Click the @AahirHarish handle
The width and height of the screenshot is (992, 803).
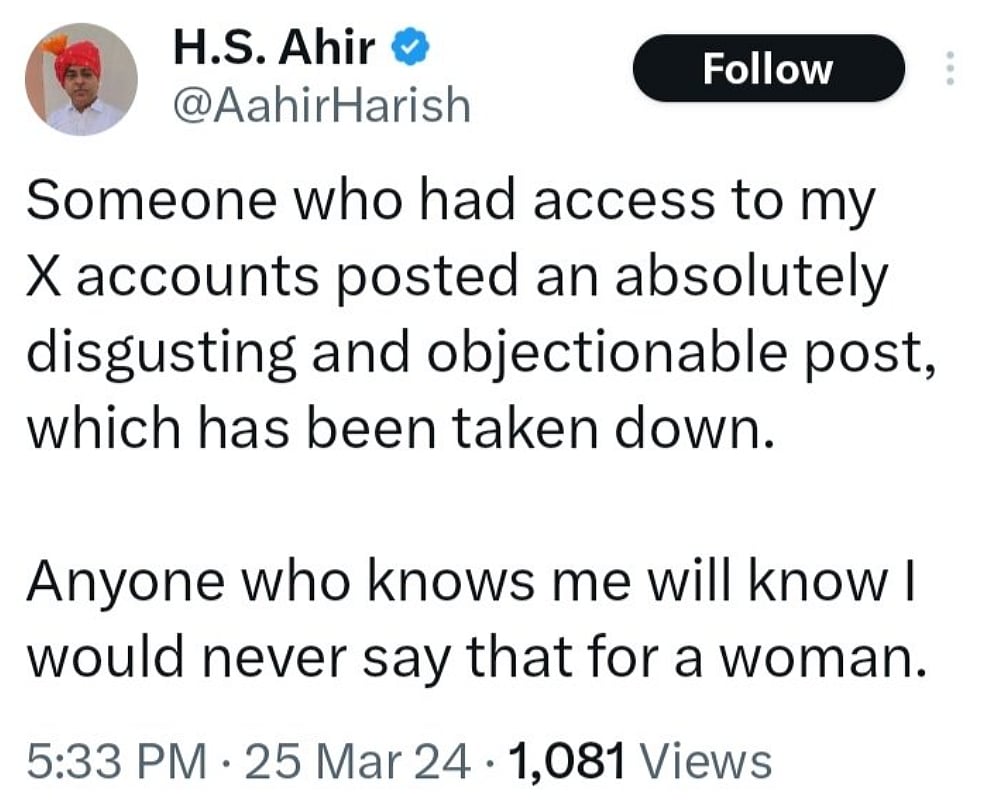(x=321, y=104)
